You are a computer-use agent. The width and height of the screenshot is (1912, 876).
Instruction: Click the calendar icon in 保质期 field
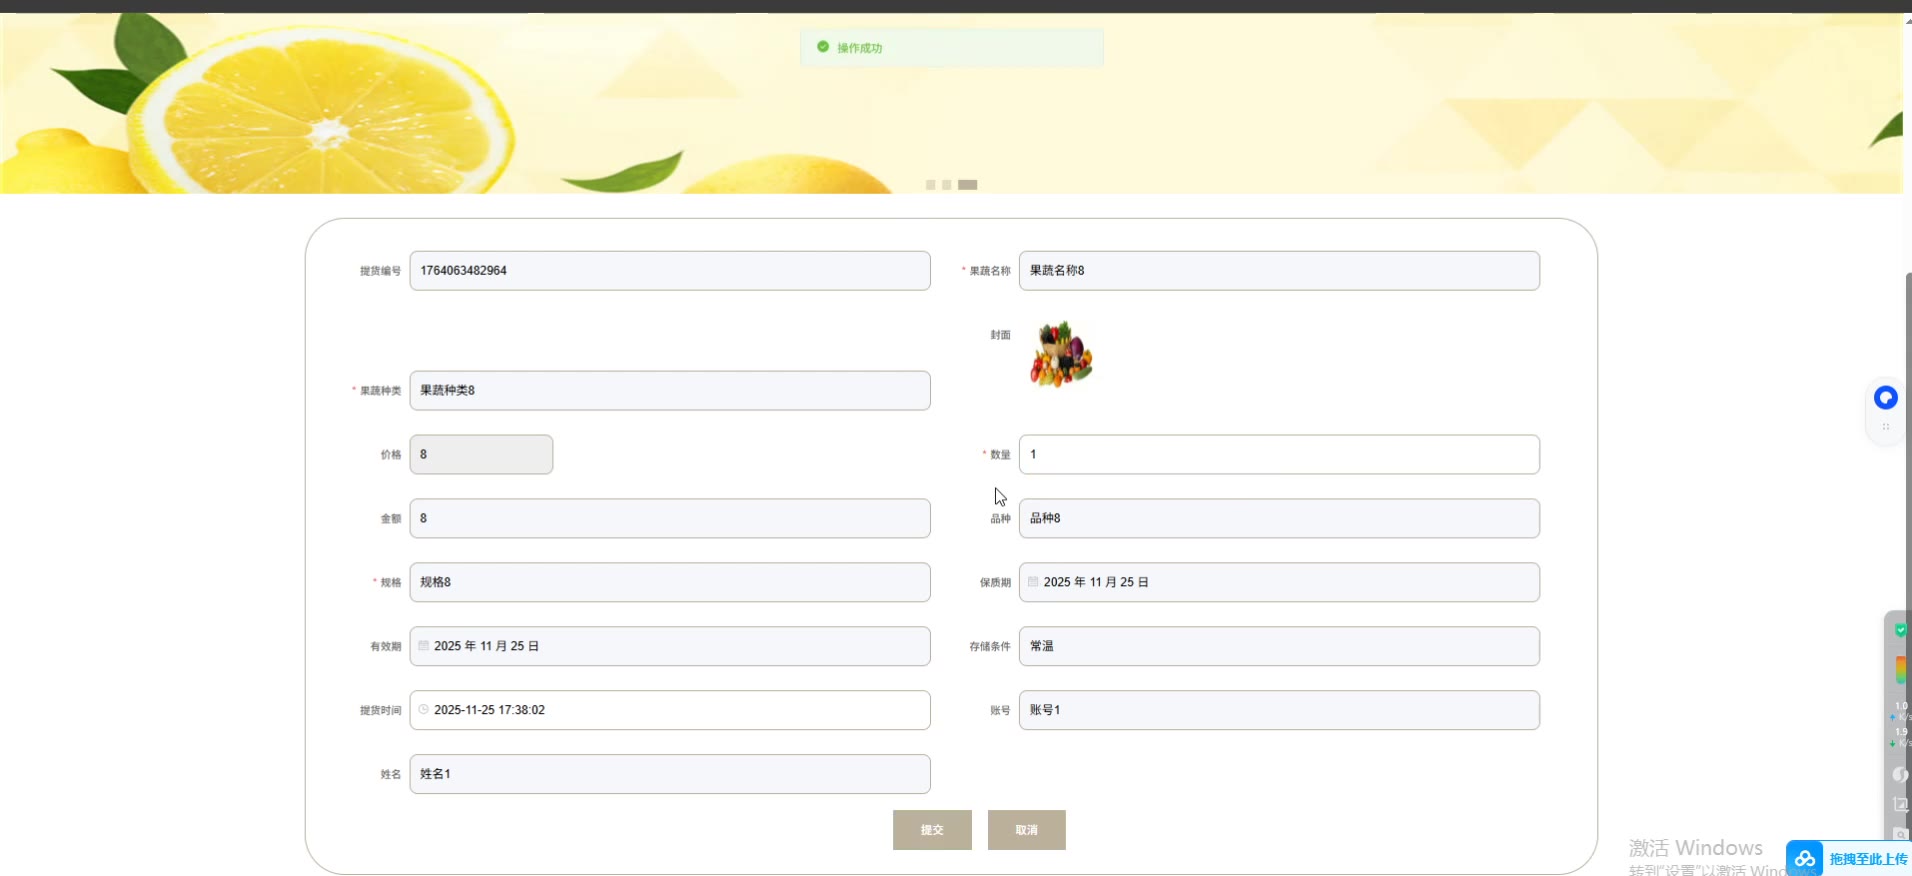(1033, 582)
